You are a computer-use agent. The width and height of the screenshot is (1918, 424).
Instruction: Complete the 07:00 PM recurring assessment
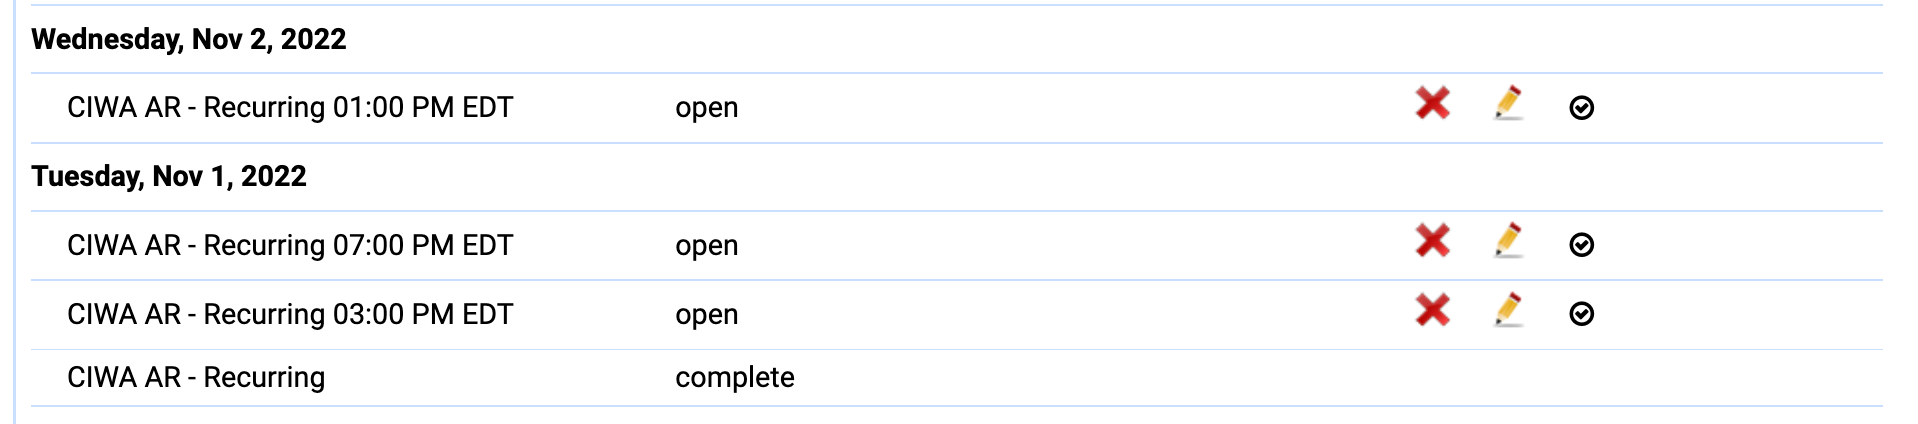click(x=1581, y=245)
